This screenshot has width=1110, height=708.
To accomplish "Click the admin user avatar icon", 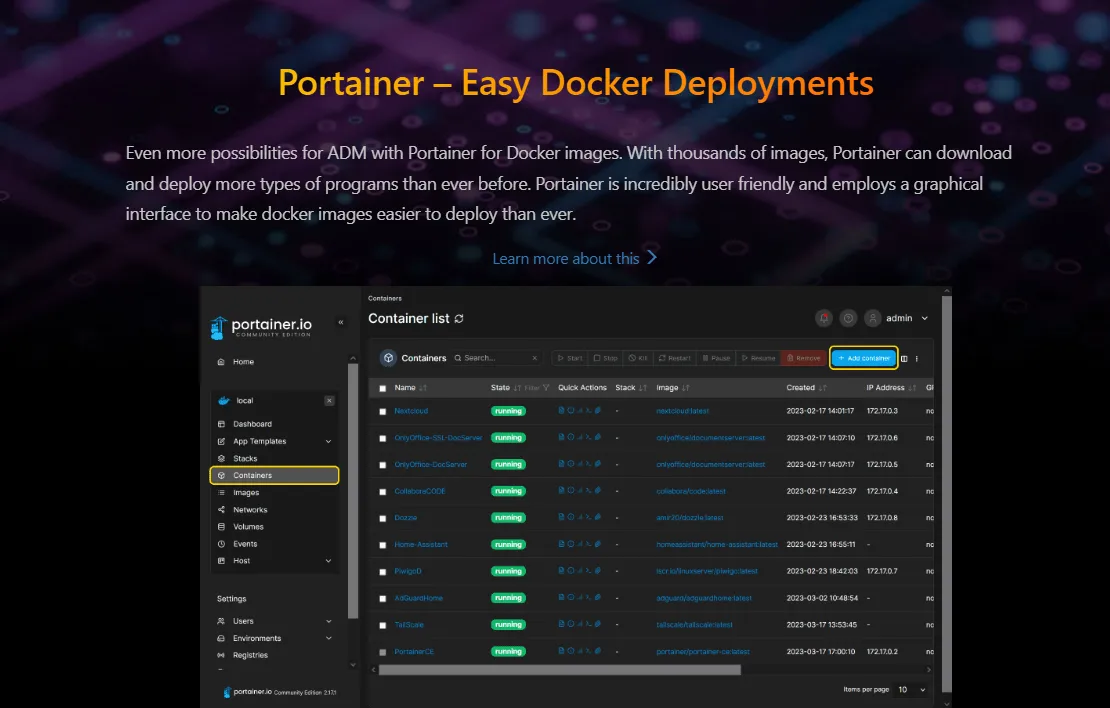I will click(x=873, y=319).
